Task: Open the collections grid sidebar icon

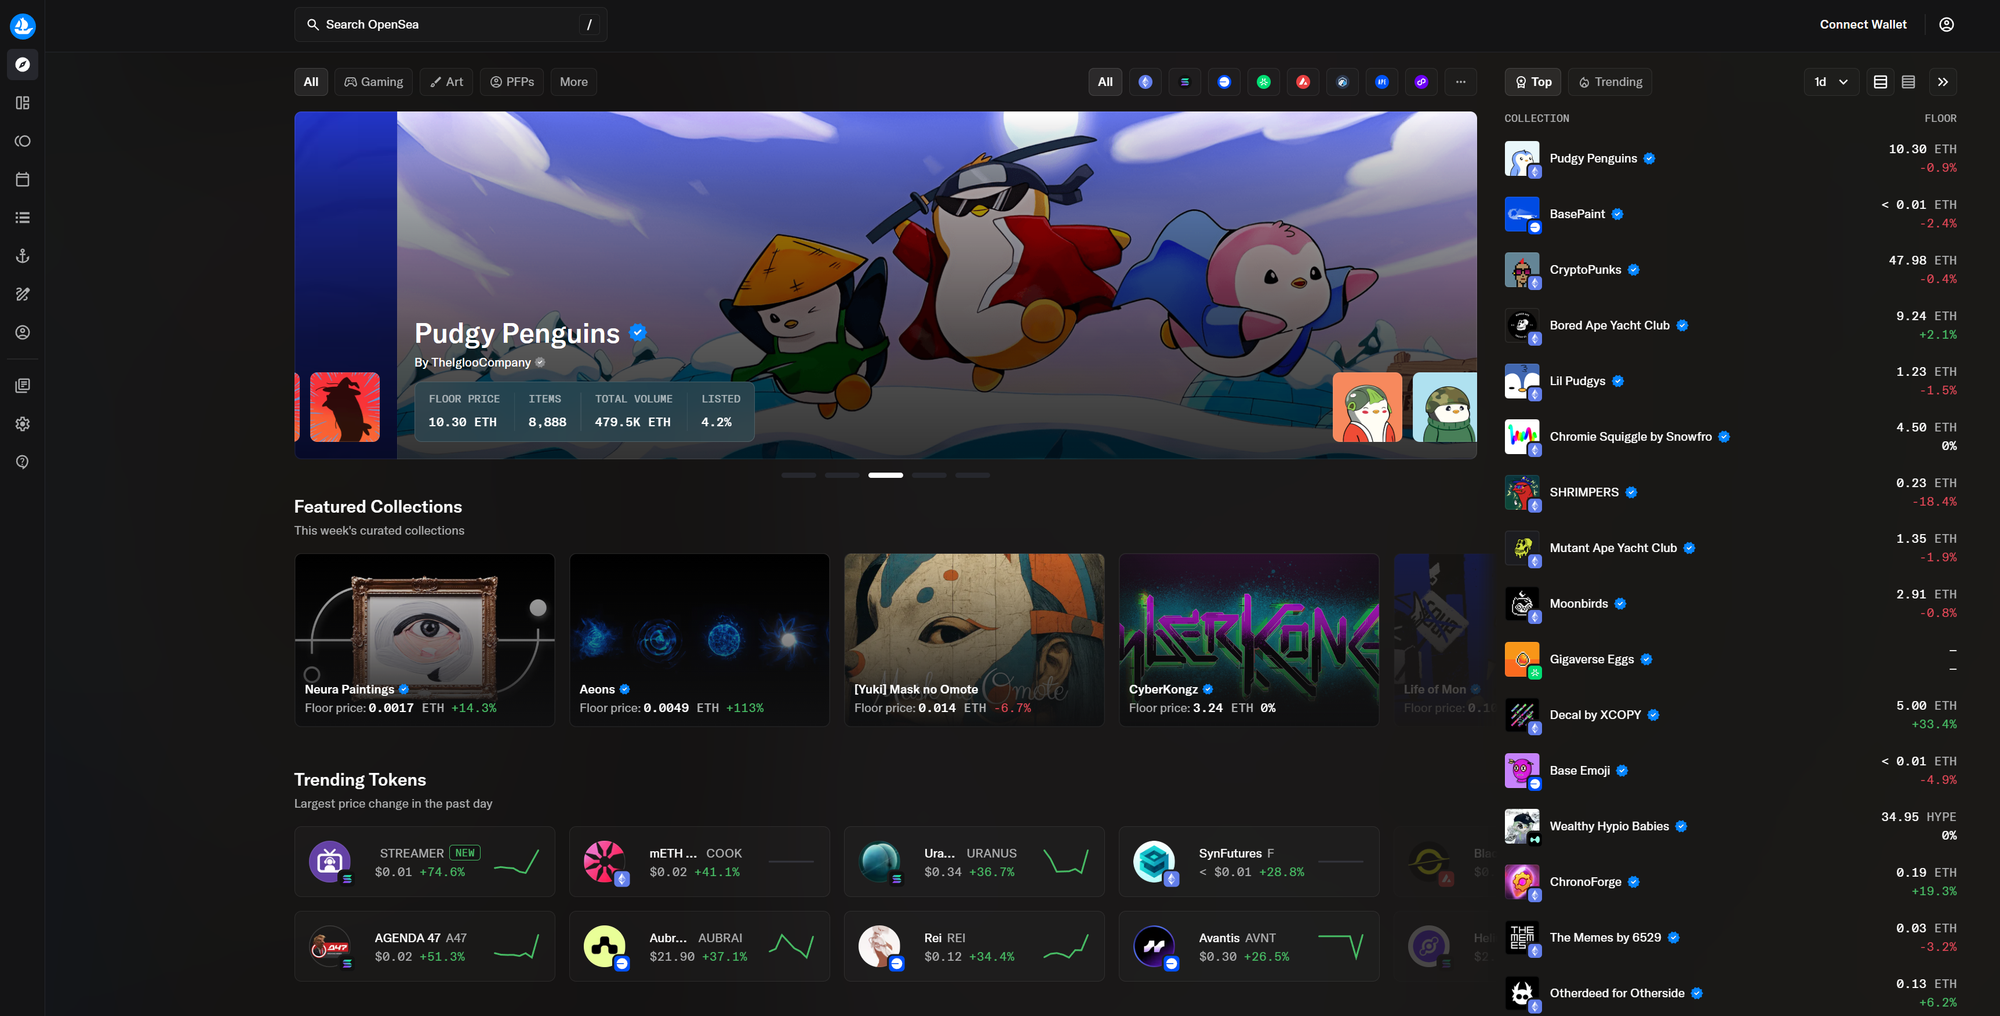Action: click(22, 103)
